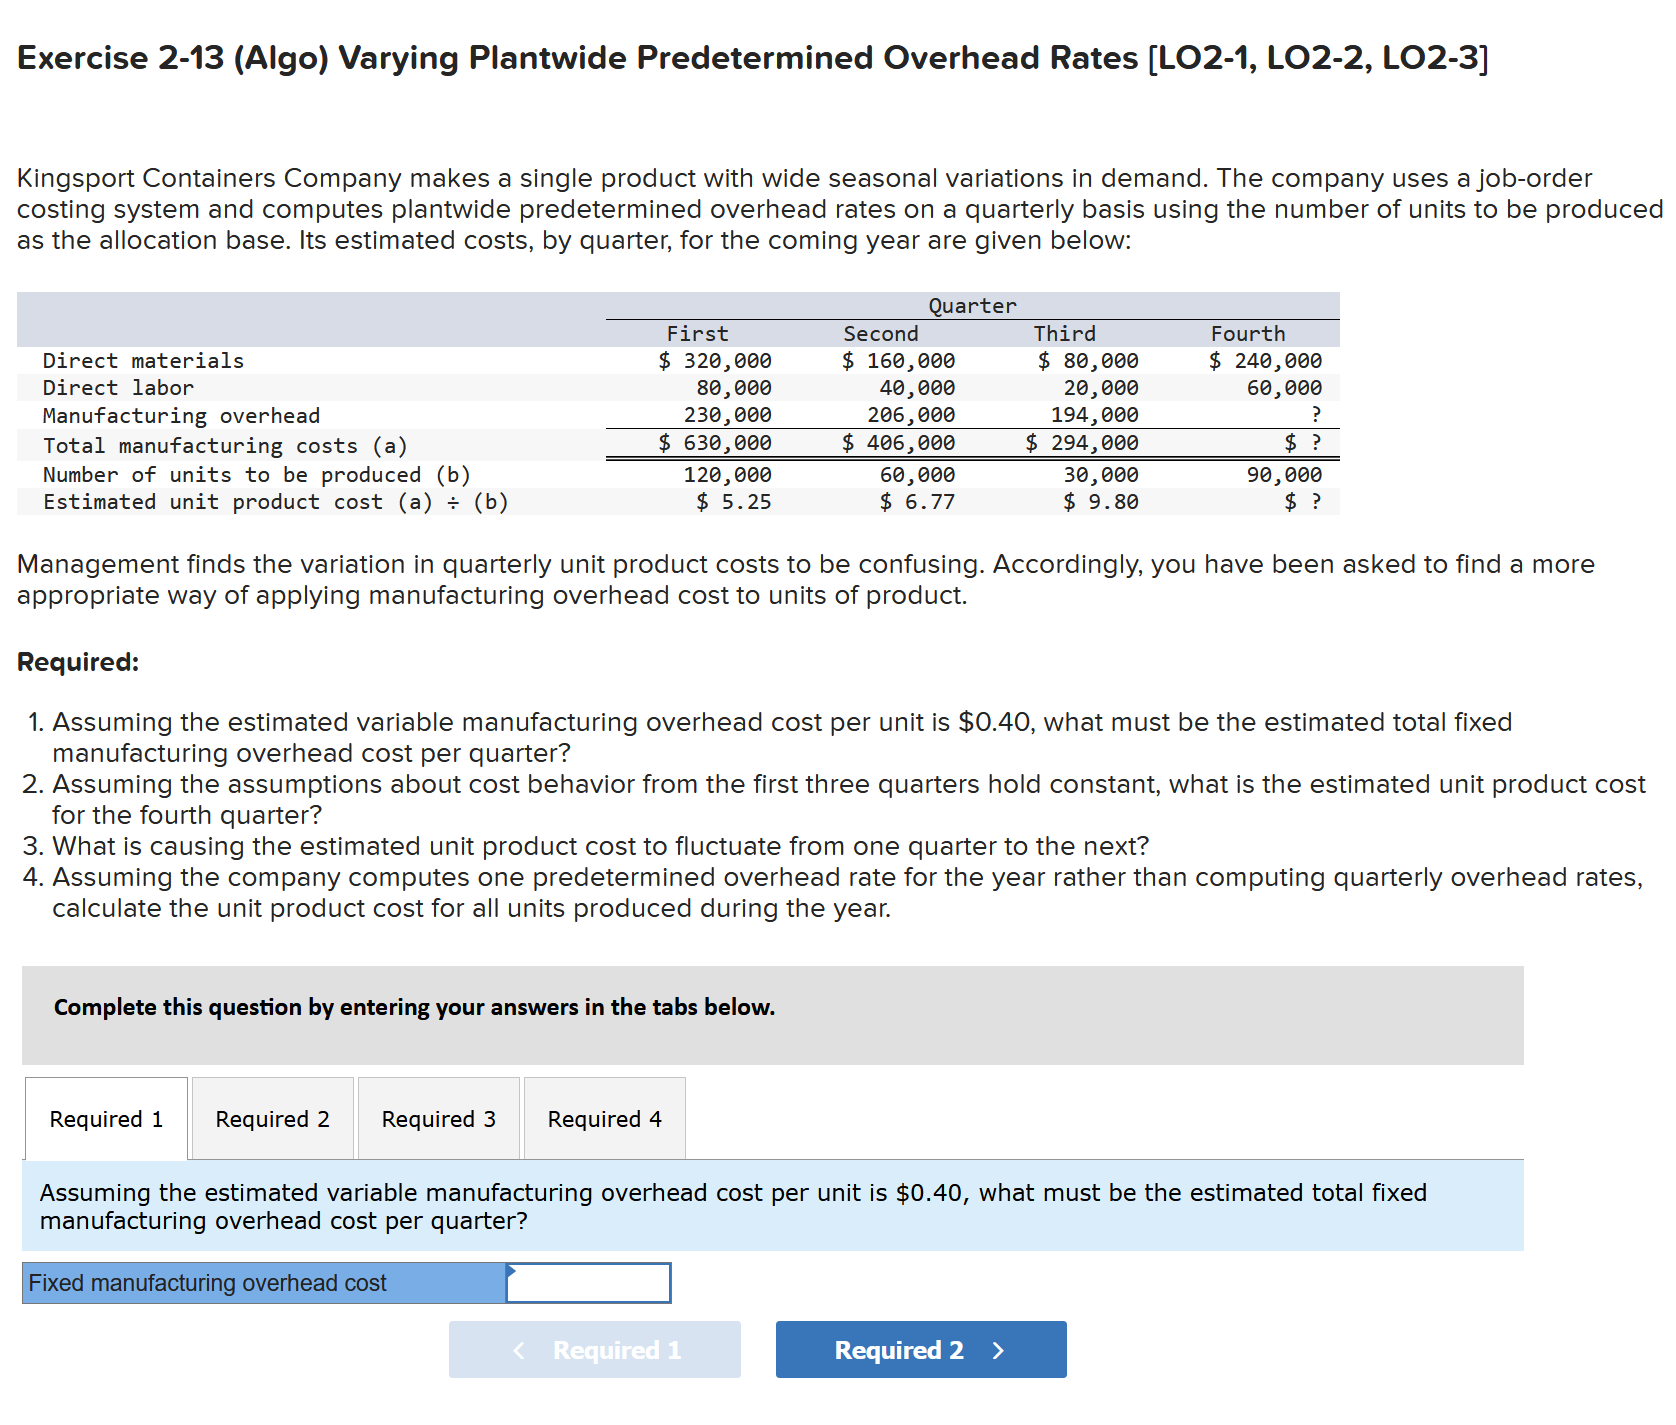Click the Direct materials row in the table
This screenshot has width=1676, height=1425.
(x=400, y=360)
